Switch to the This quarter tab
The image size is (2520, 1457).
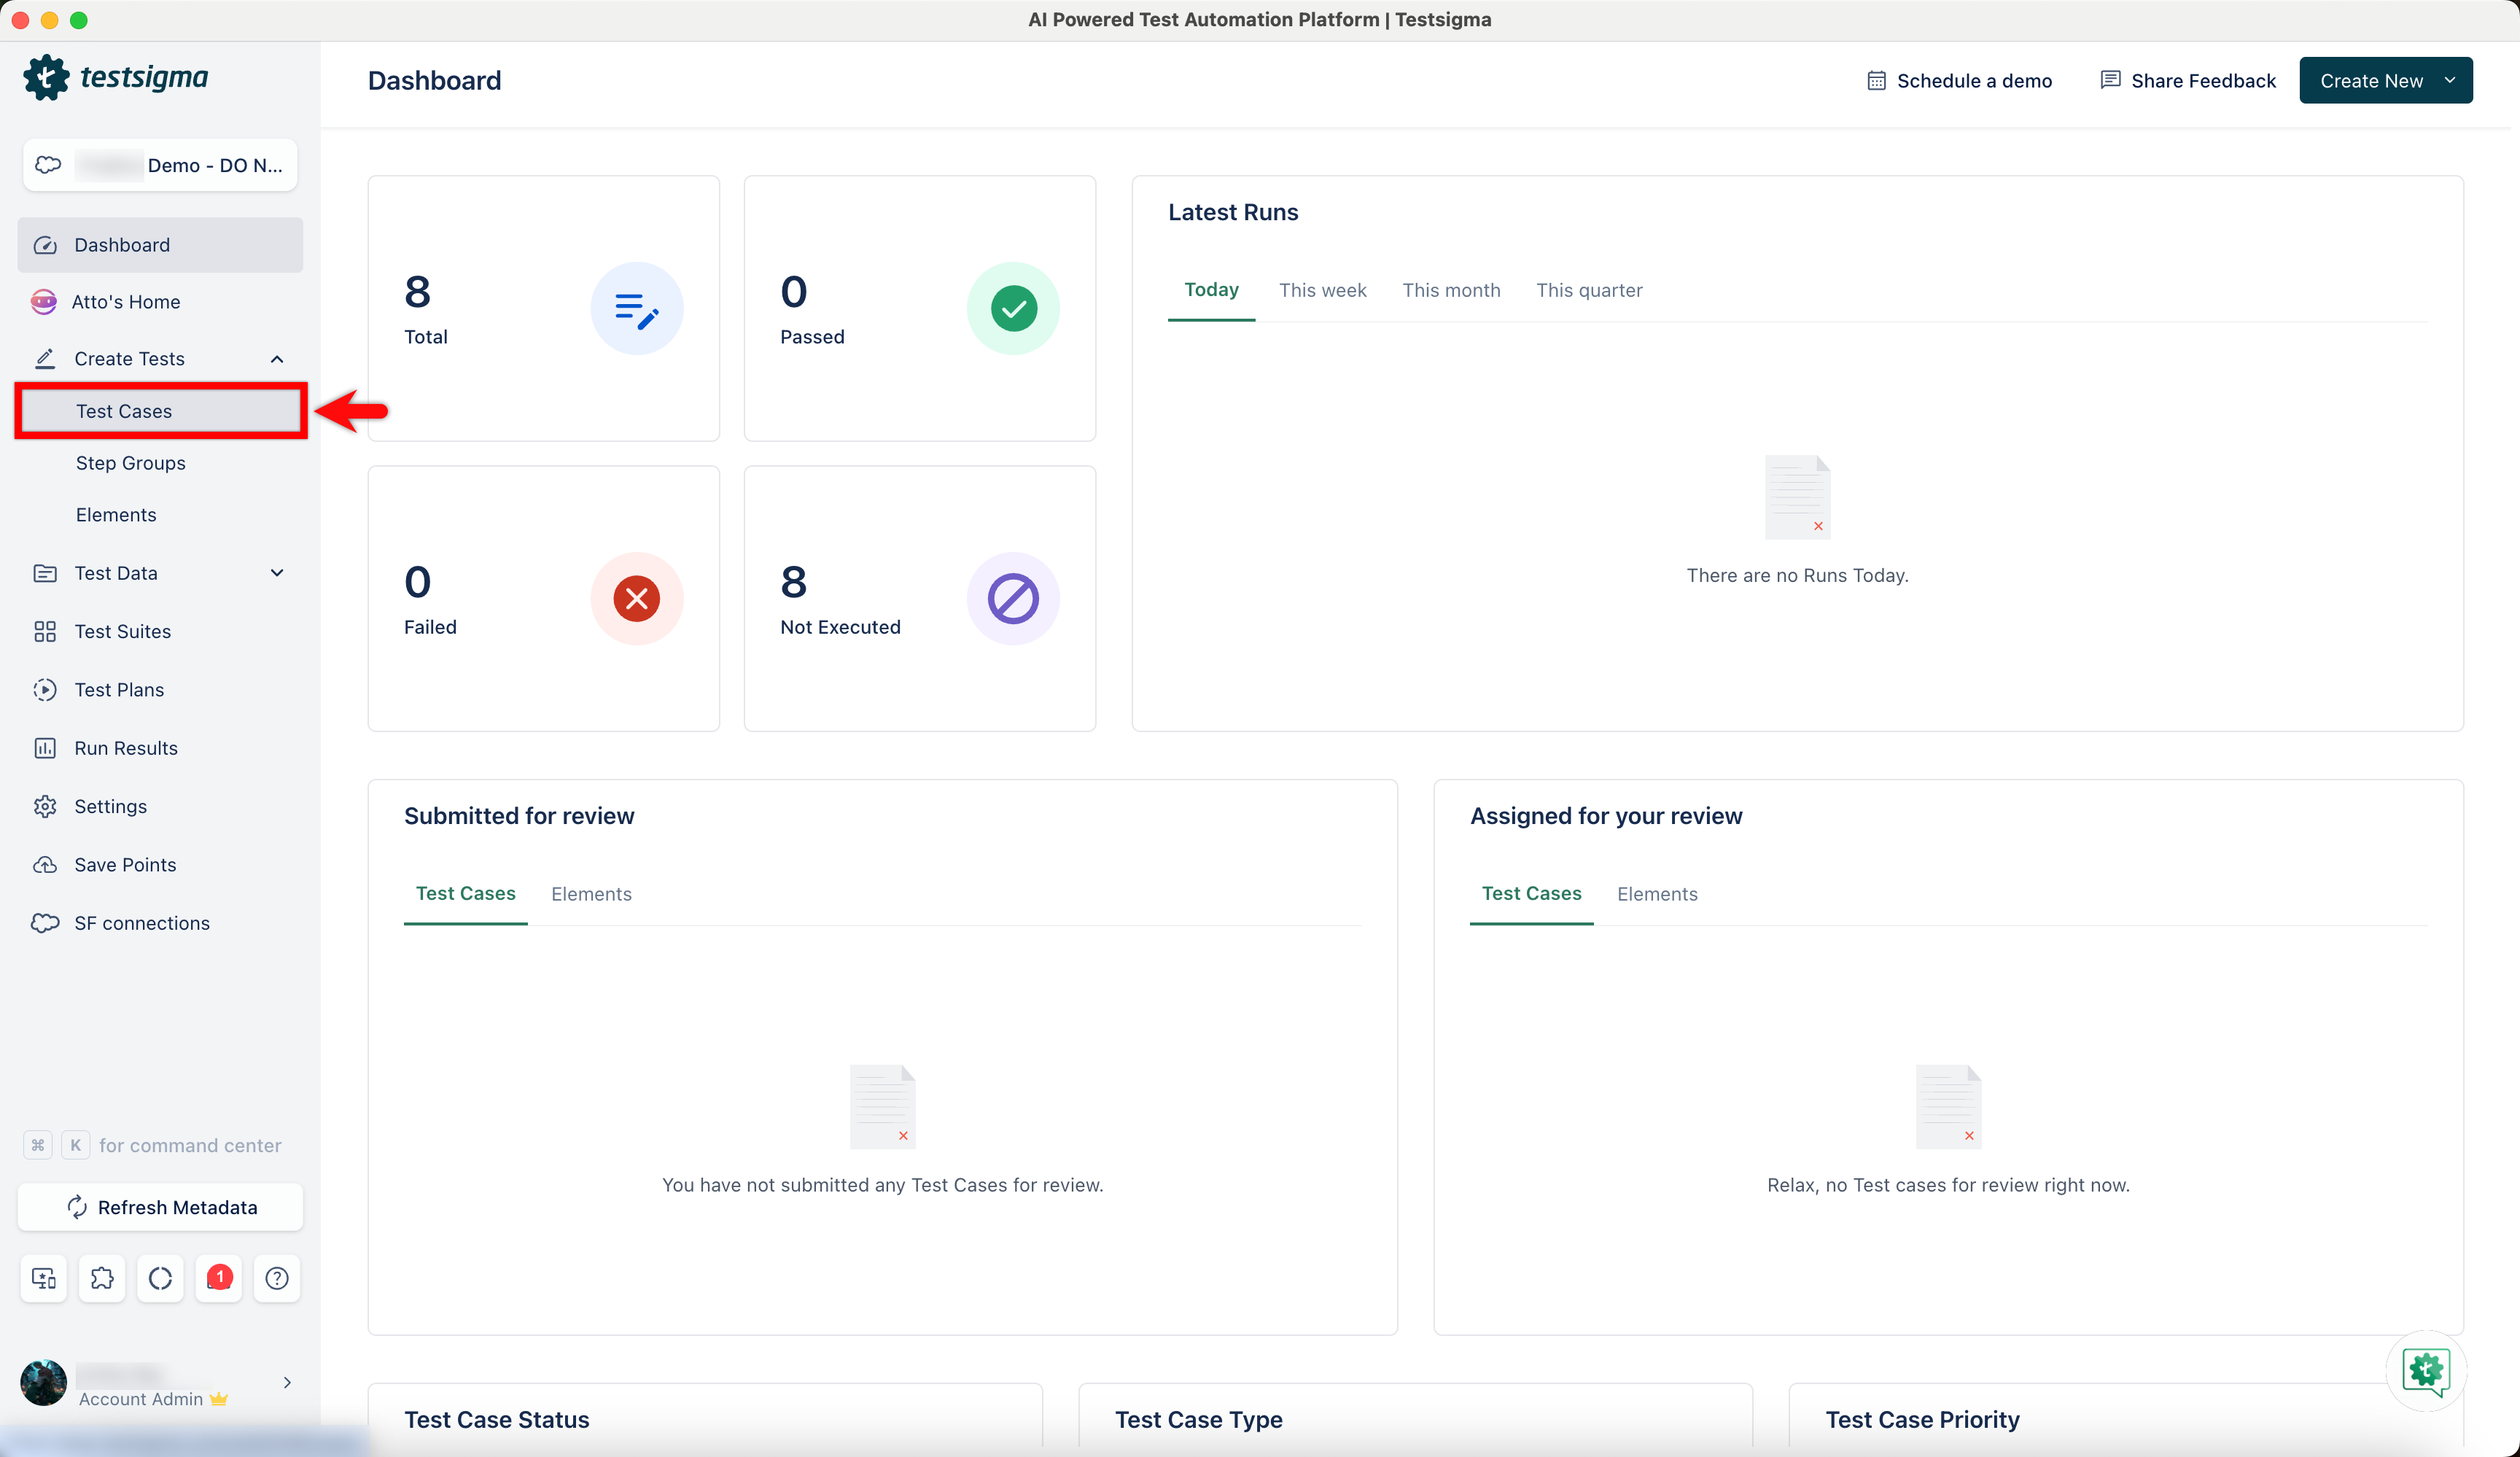click(x=1589, y=290)
